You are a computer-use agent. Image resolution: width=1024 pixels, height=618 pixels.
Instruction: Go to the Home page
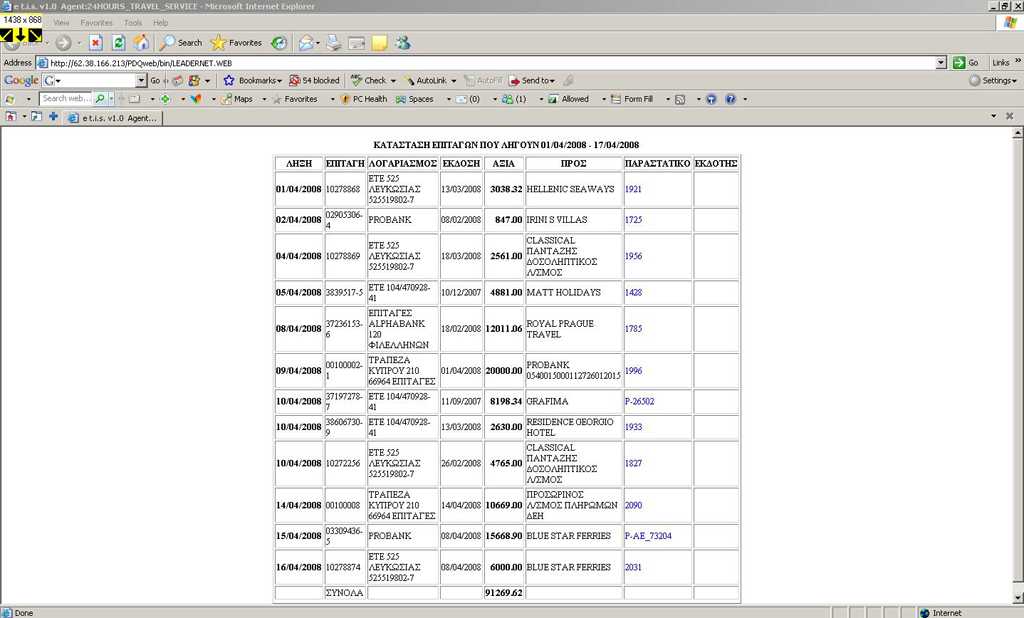pos(141,43)
